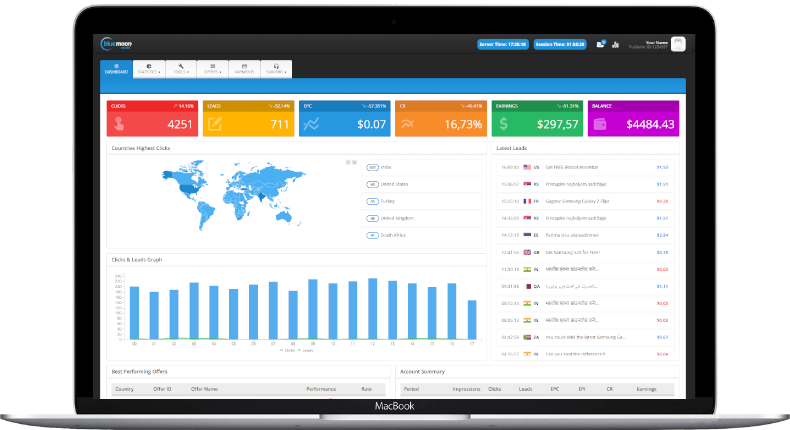Click the shuffle icon on CR card

[x=408, y=124]
